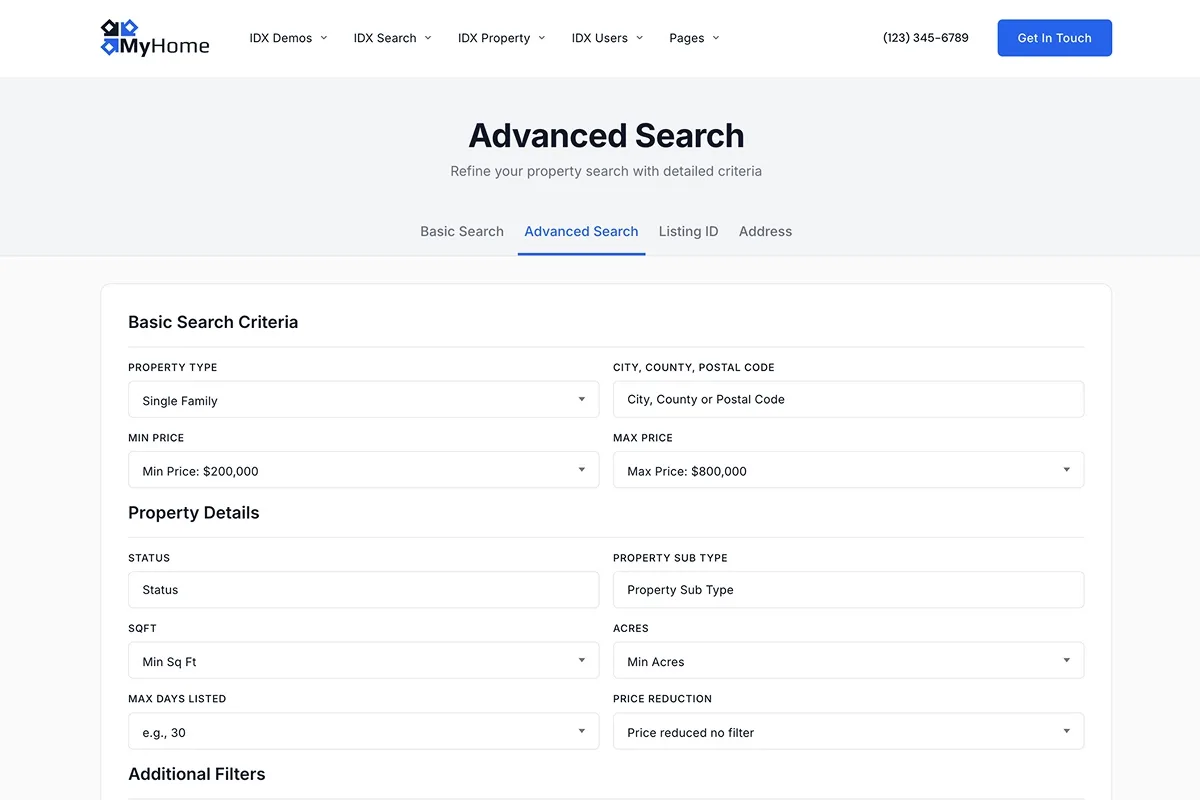This screenshot has height=800, width=1200.
Task: Click the MyHome logo
Action: [x=155, y=38]
